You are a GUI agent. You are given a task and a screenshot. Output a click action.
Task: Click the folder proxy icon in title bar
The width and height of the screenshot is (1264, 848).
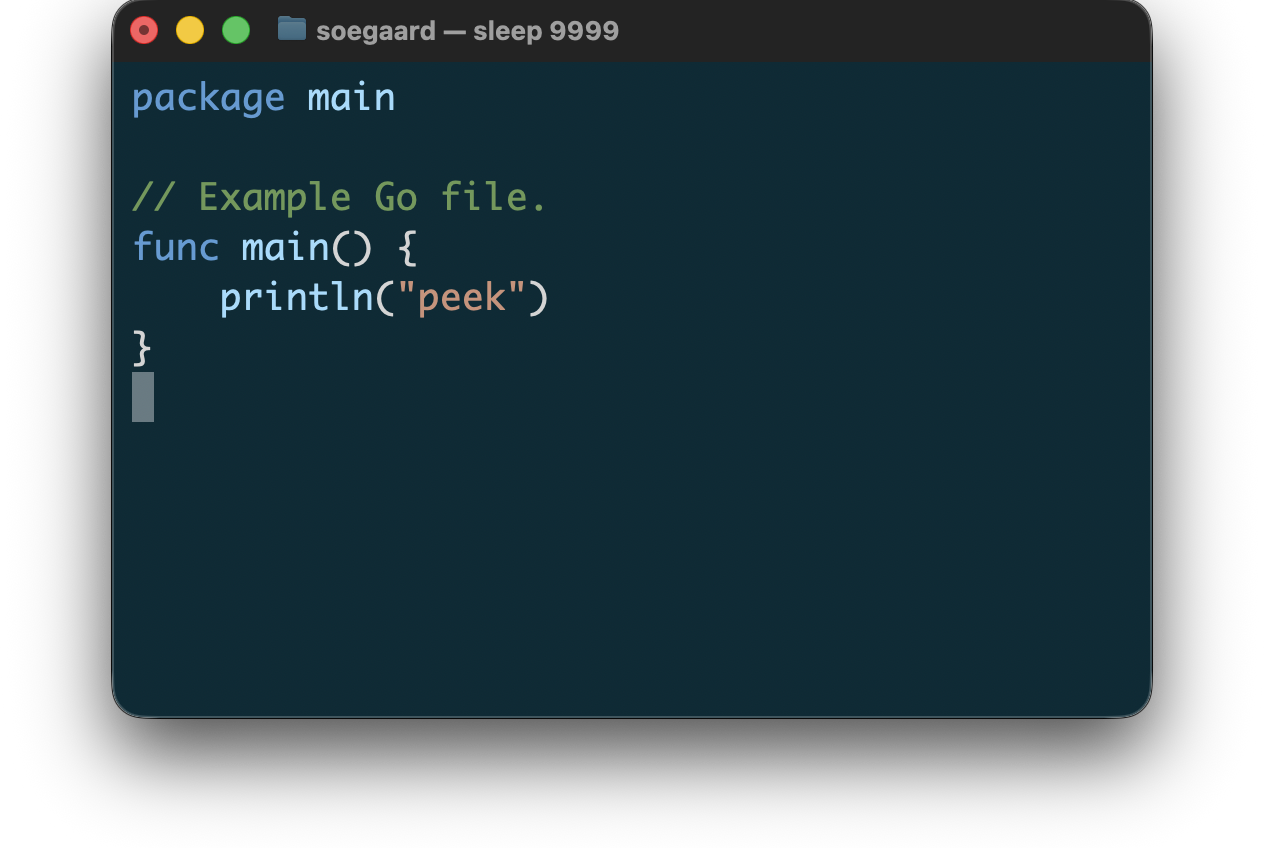[x=291, y=29]
